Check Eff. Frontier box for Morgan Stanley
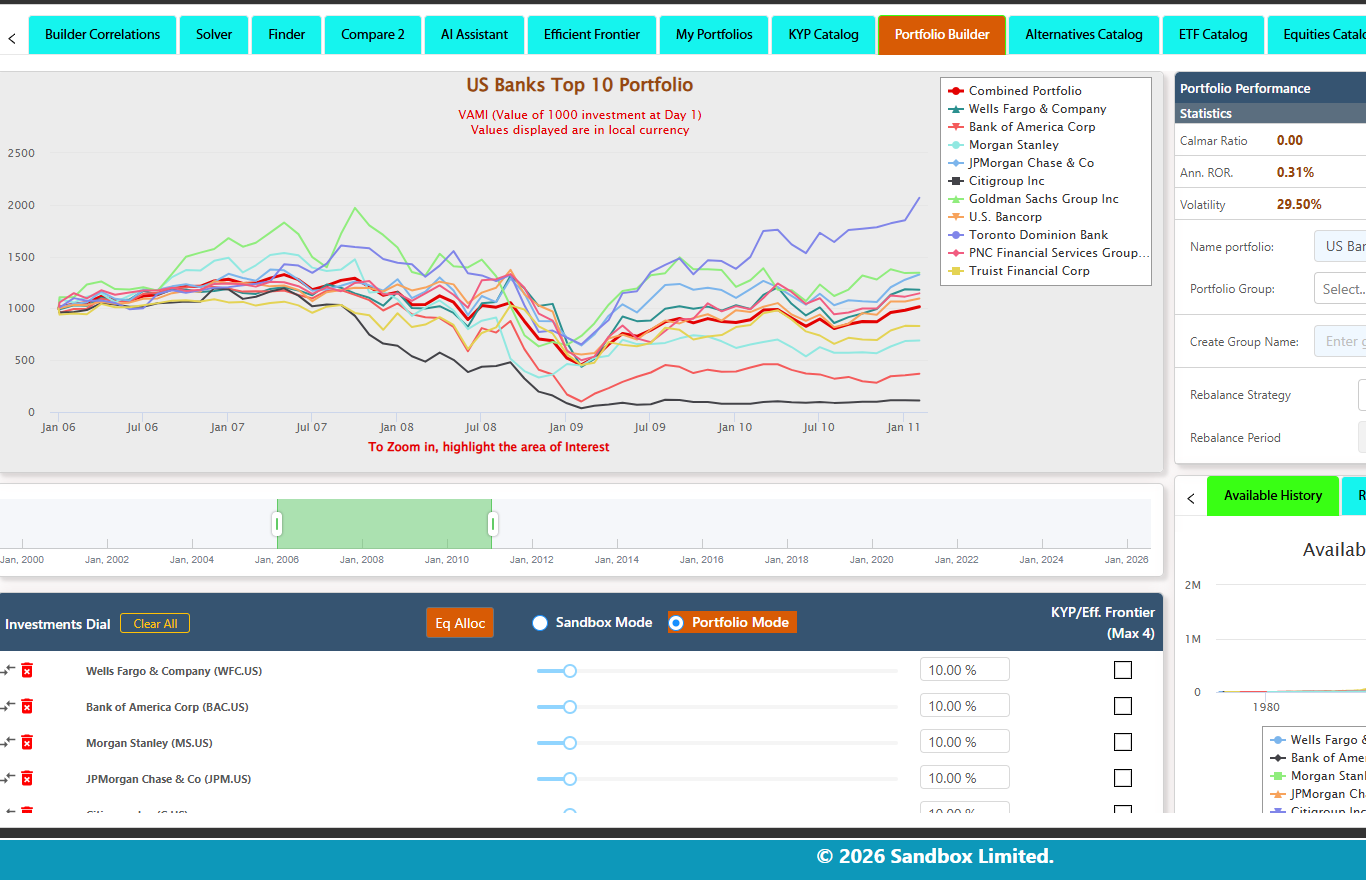Screen dimensions: 1366x880 1123,742
